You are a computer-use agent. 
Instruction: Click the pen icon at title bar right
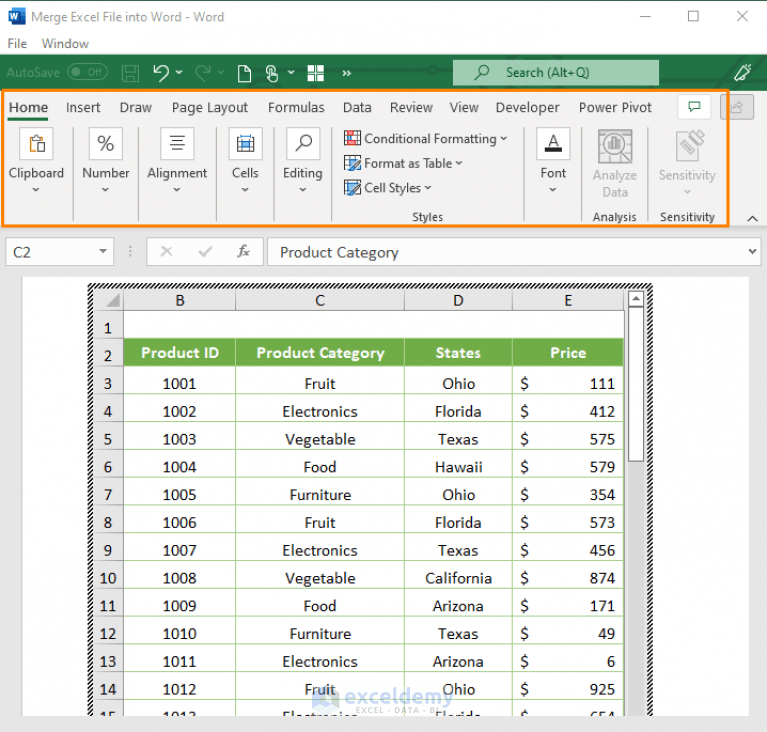click(743, 73)
